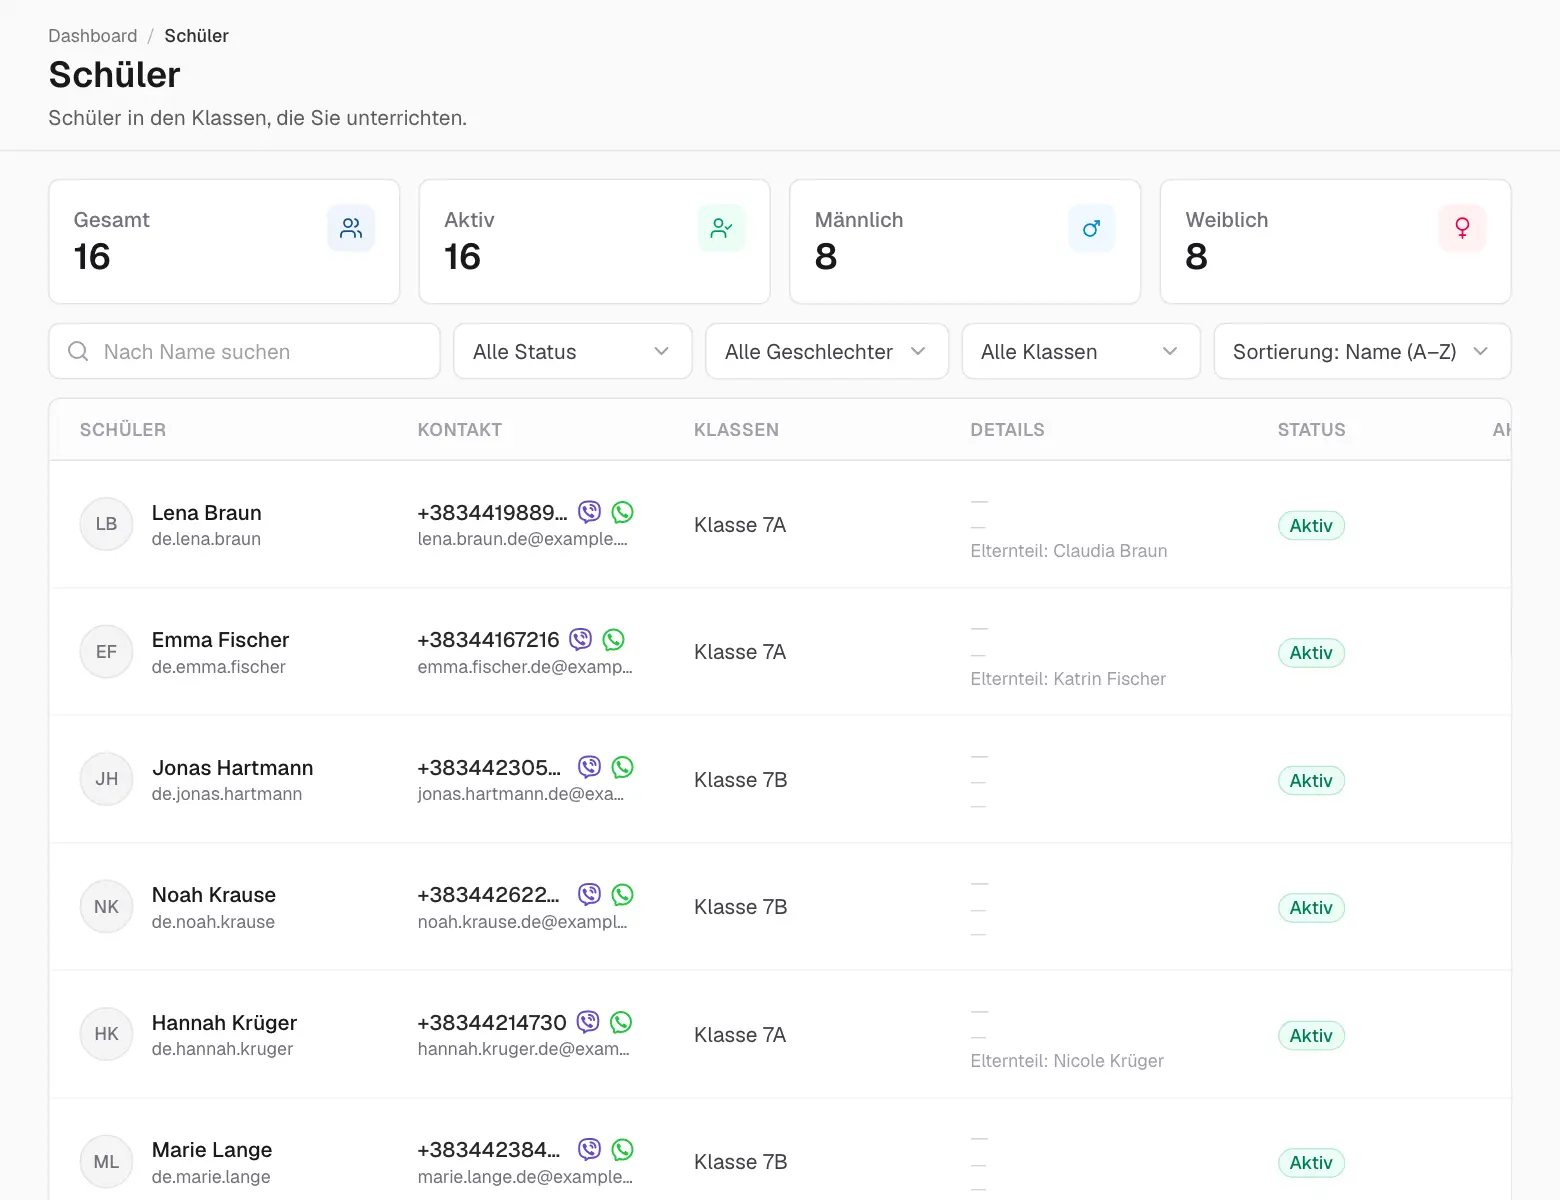Screen dimensions: 1560x1200
Task: Click the SCHÜLER column header
Action: 123,430
